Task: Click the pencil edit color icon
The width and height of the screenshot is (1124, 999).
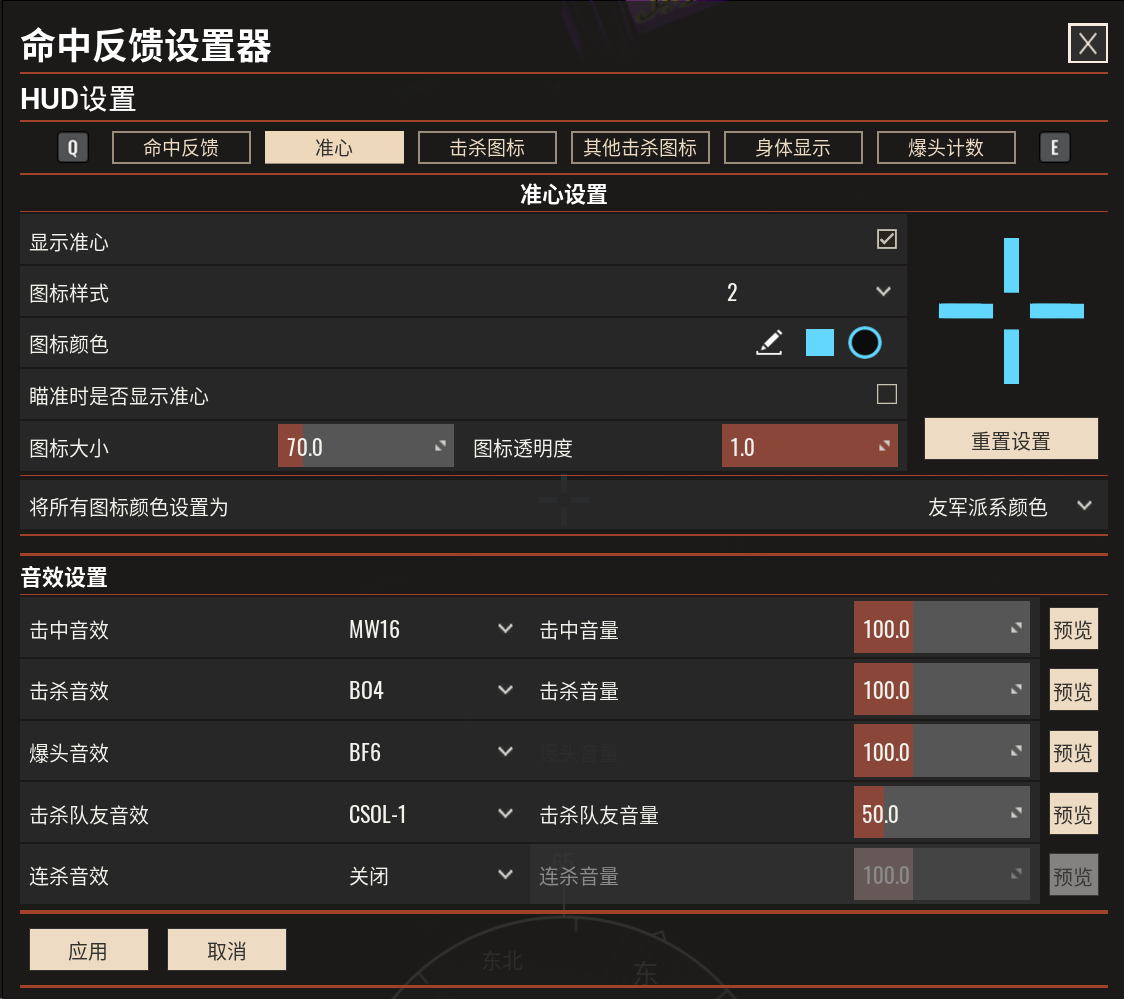Action: tap(769, 343)
